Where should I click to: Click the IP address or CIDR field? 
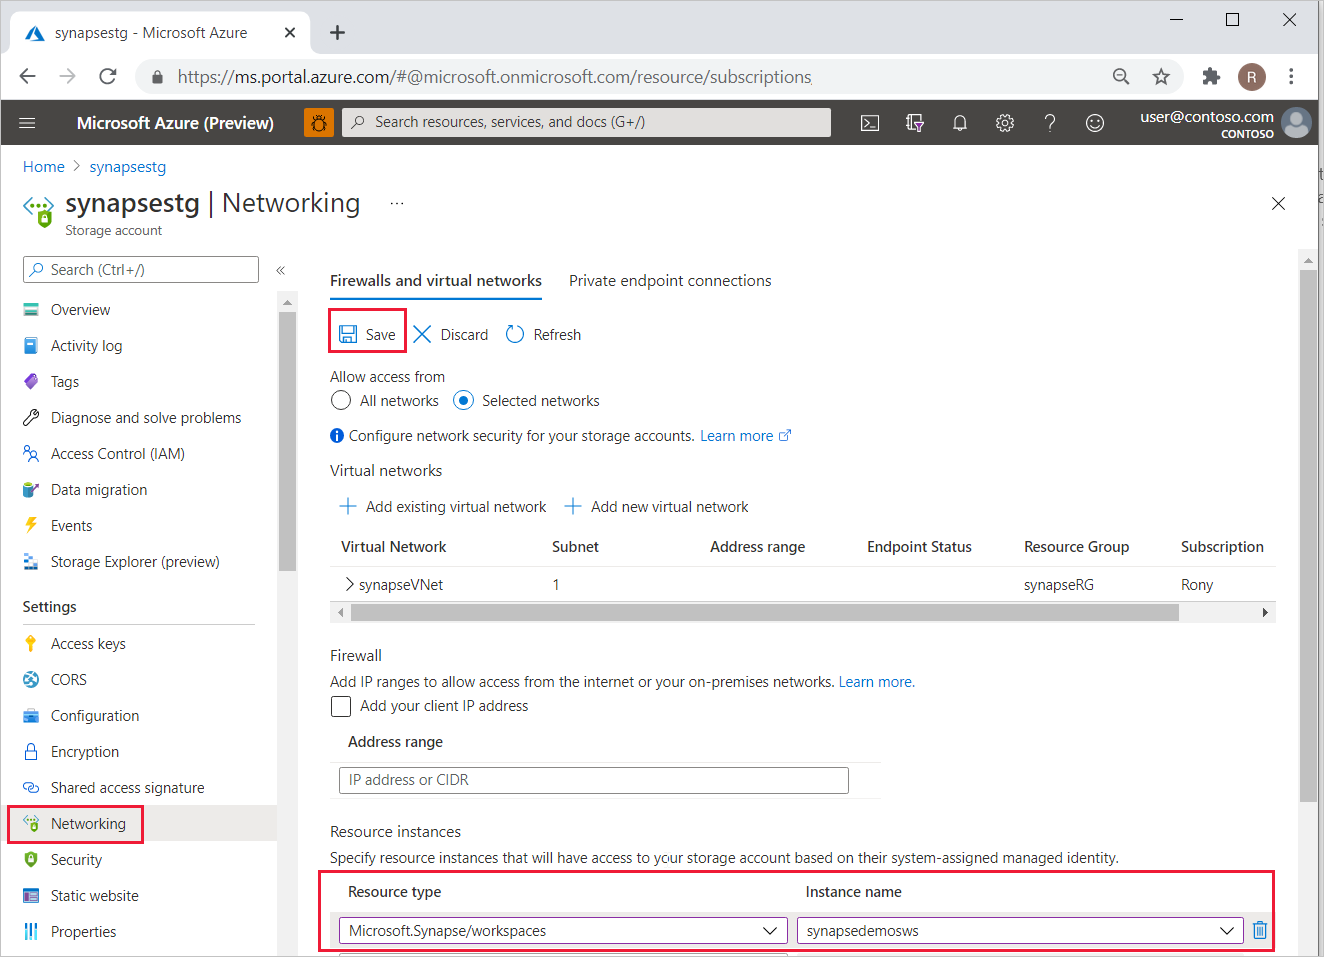[593, 780]
